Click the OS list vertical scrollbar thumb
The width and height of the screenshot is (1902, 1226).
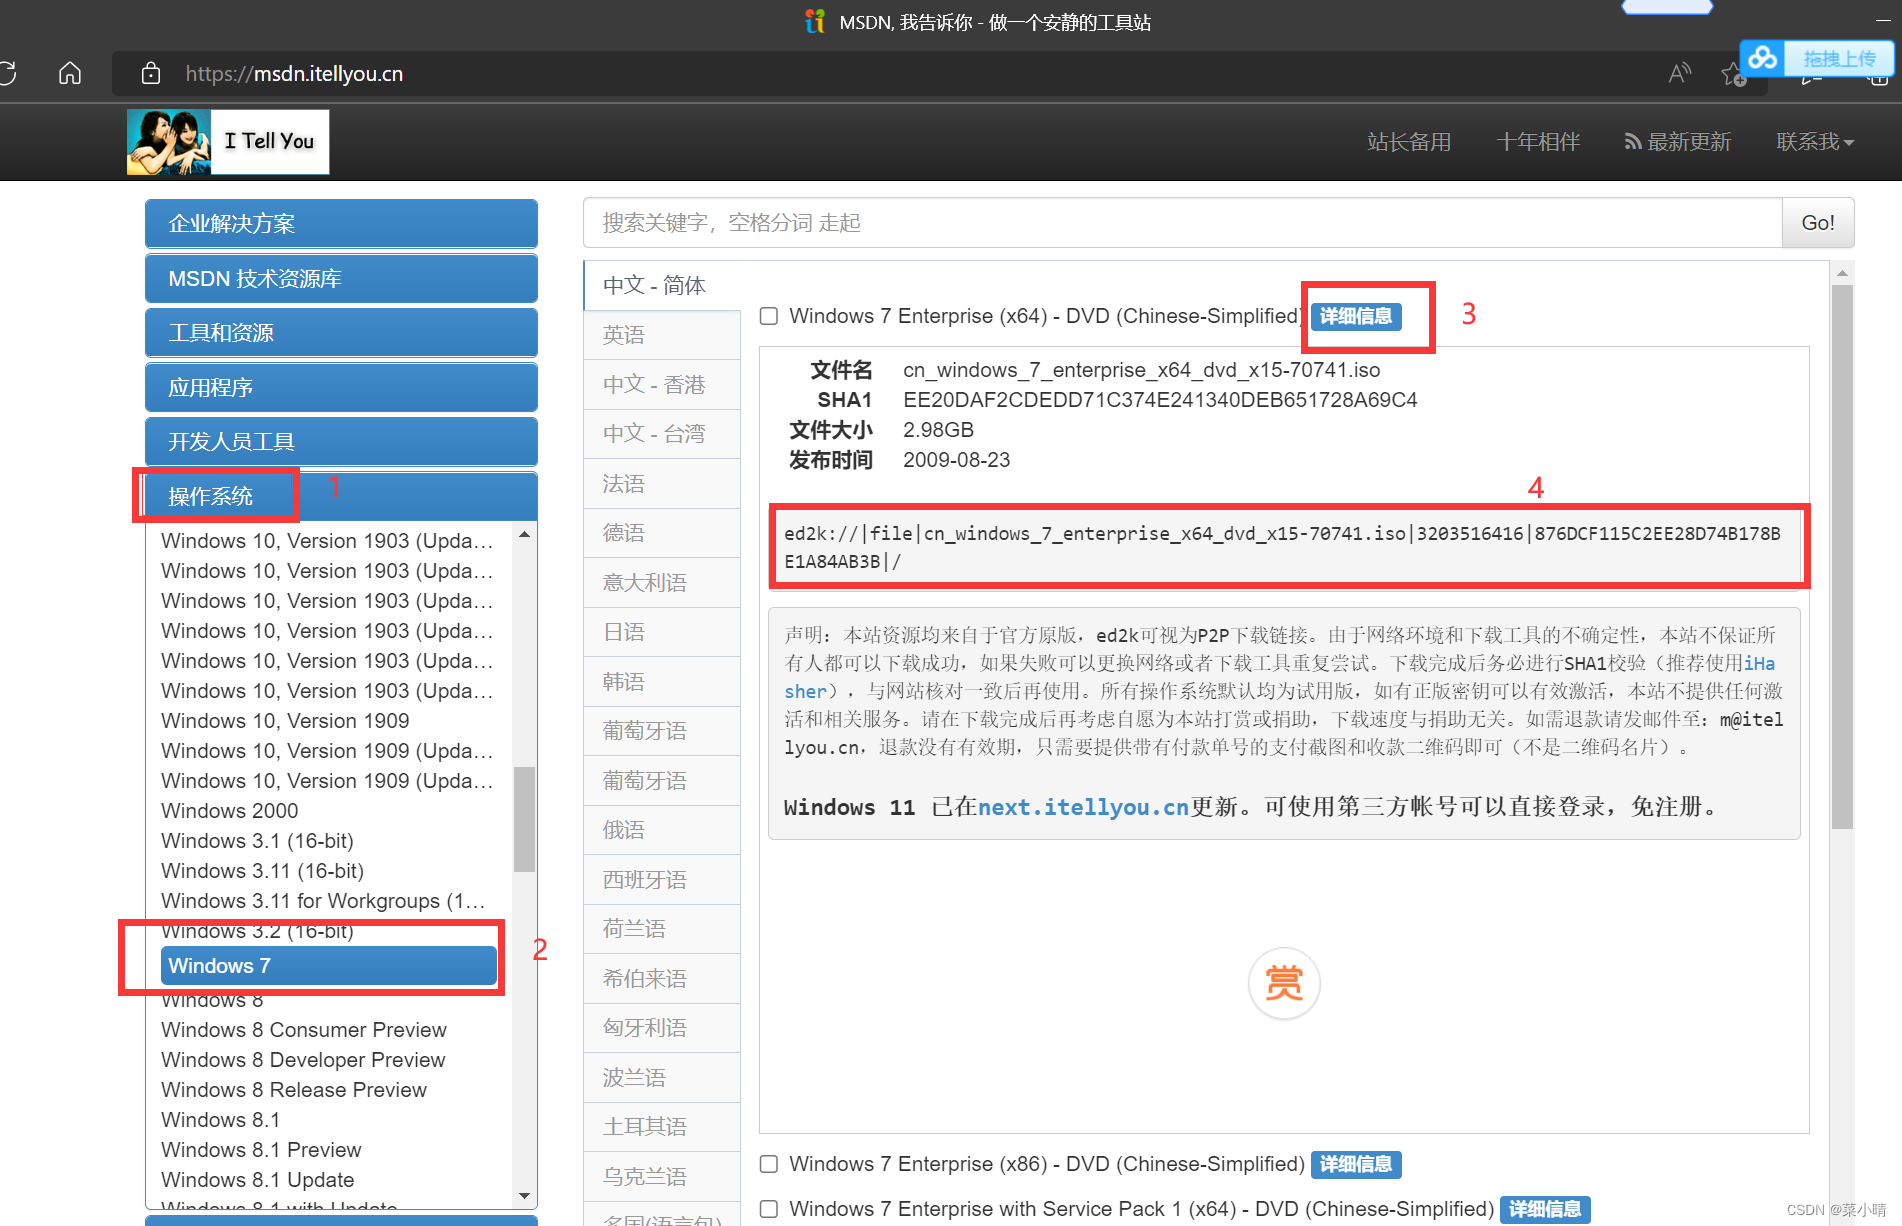(524, 819)
